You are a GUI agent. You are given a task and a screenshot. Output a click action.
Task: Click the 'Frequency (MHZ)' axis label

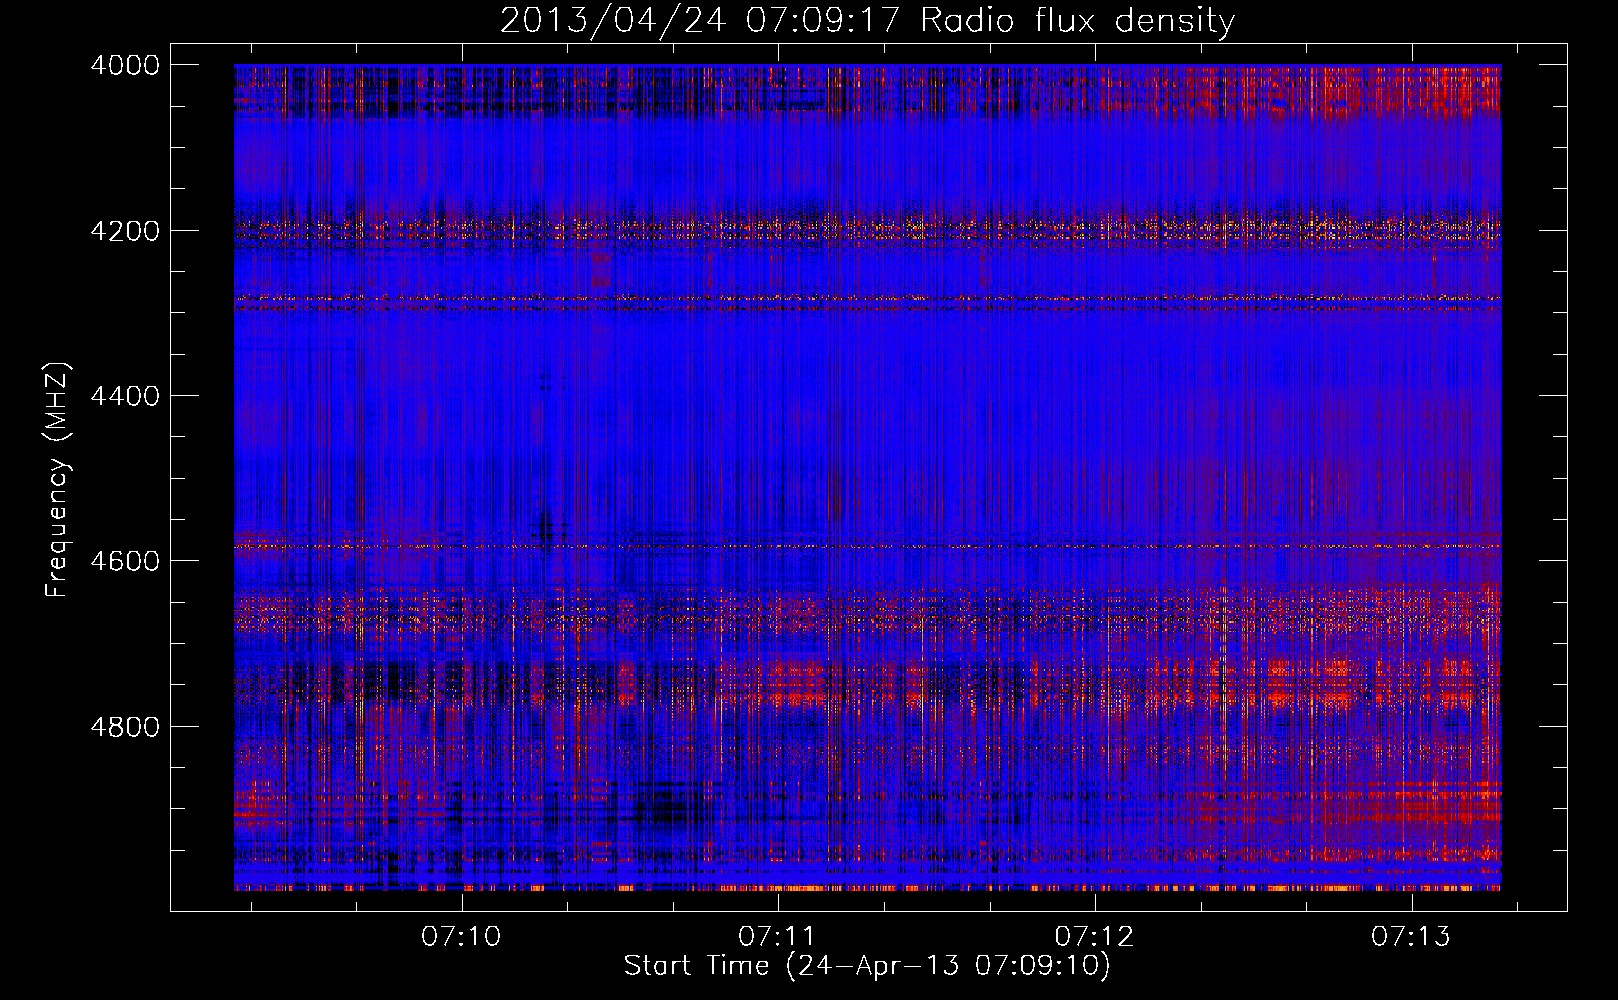click(x=57, y=480)
